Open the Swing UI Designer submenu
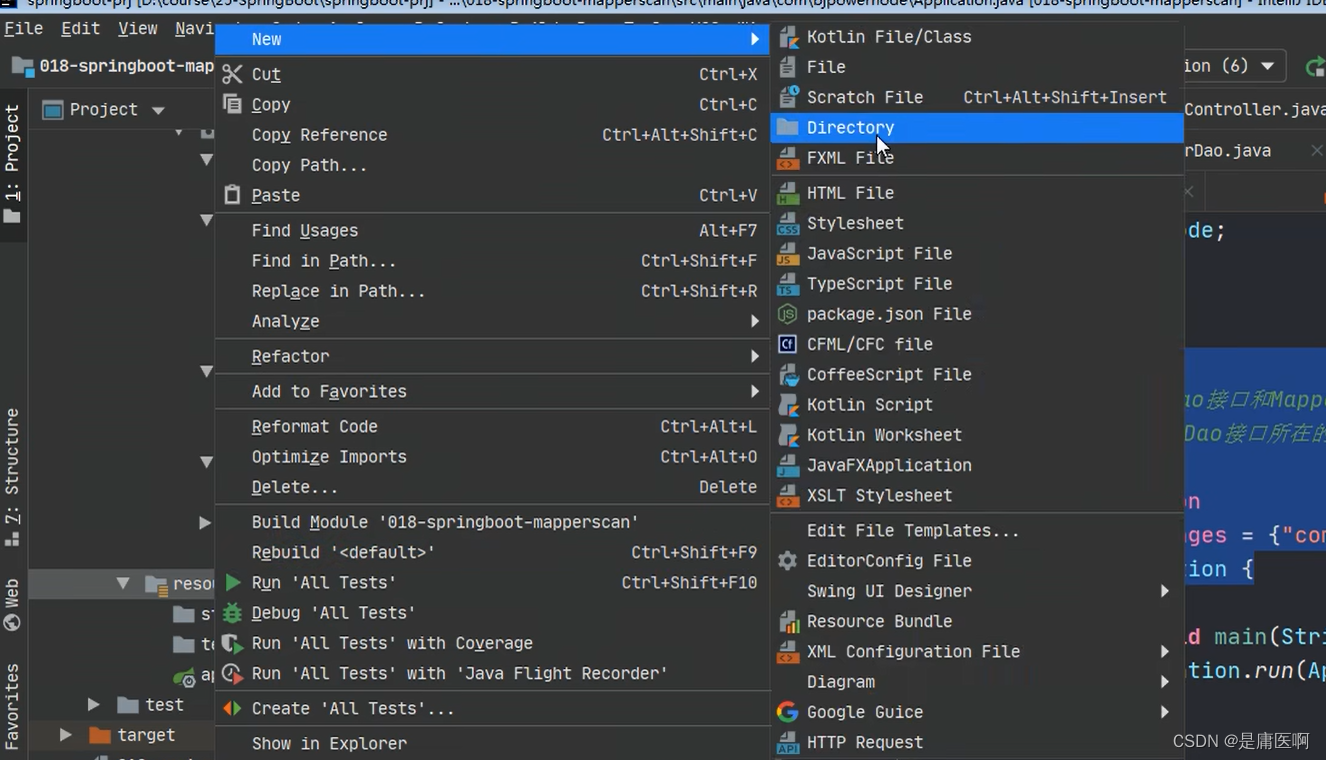The height and width of the screenshot is (760, 1326). coord(977,591)
